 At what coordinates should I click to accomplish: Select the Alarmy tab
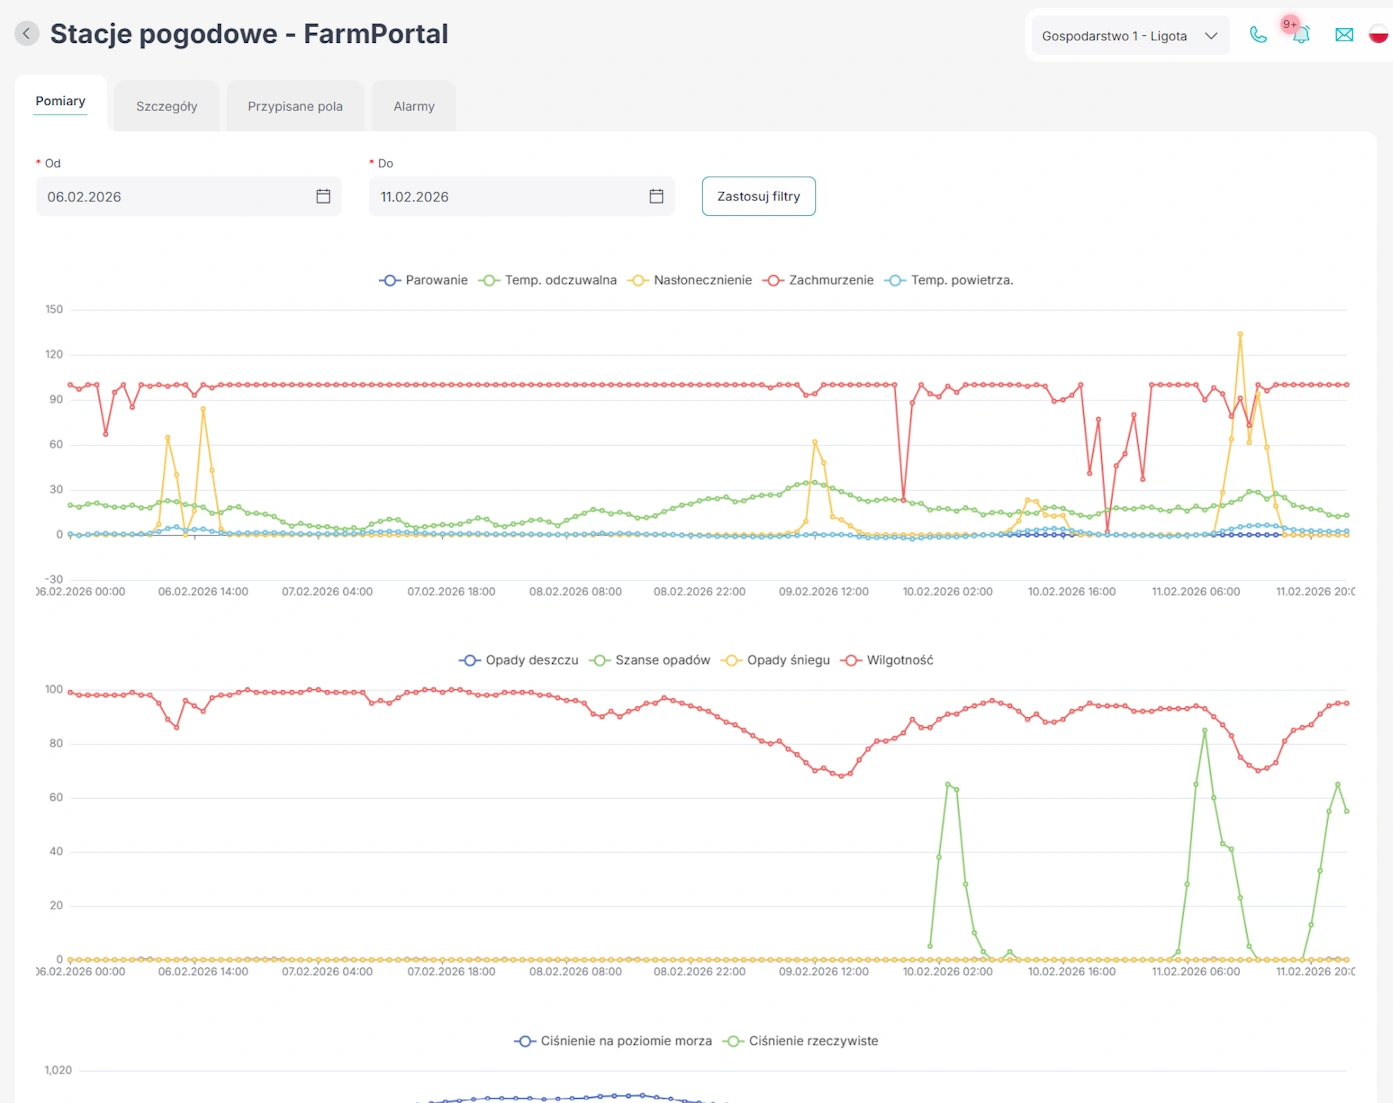click(414, 107)
